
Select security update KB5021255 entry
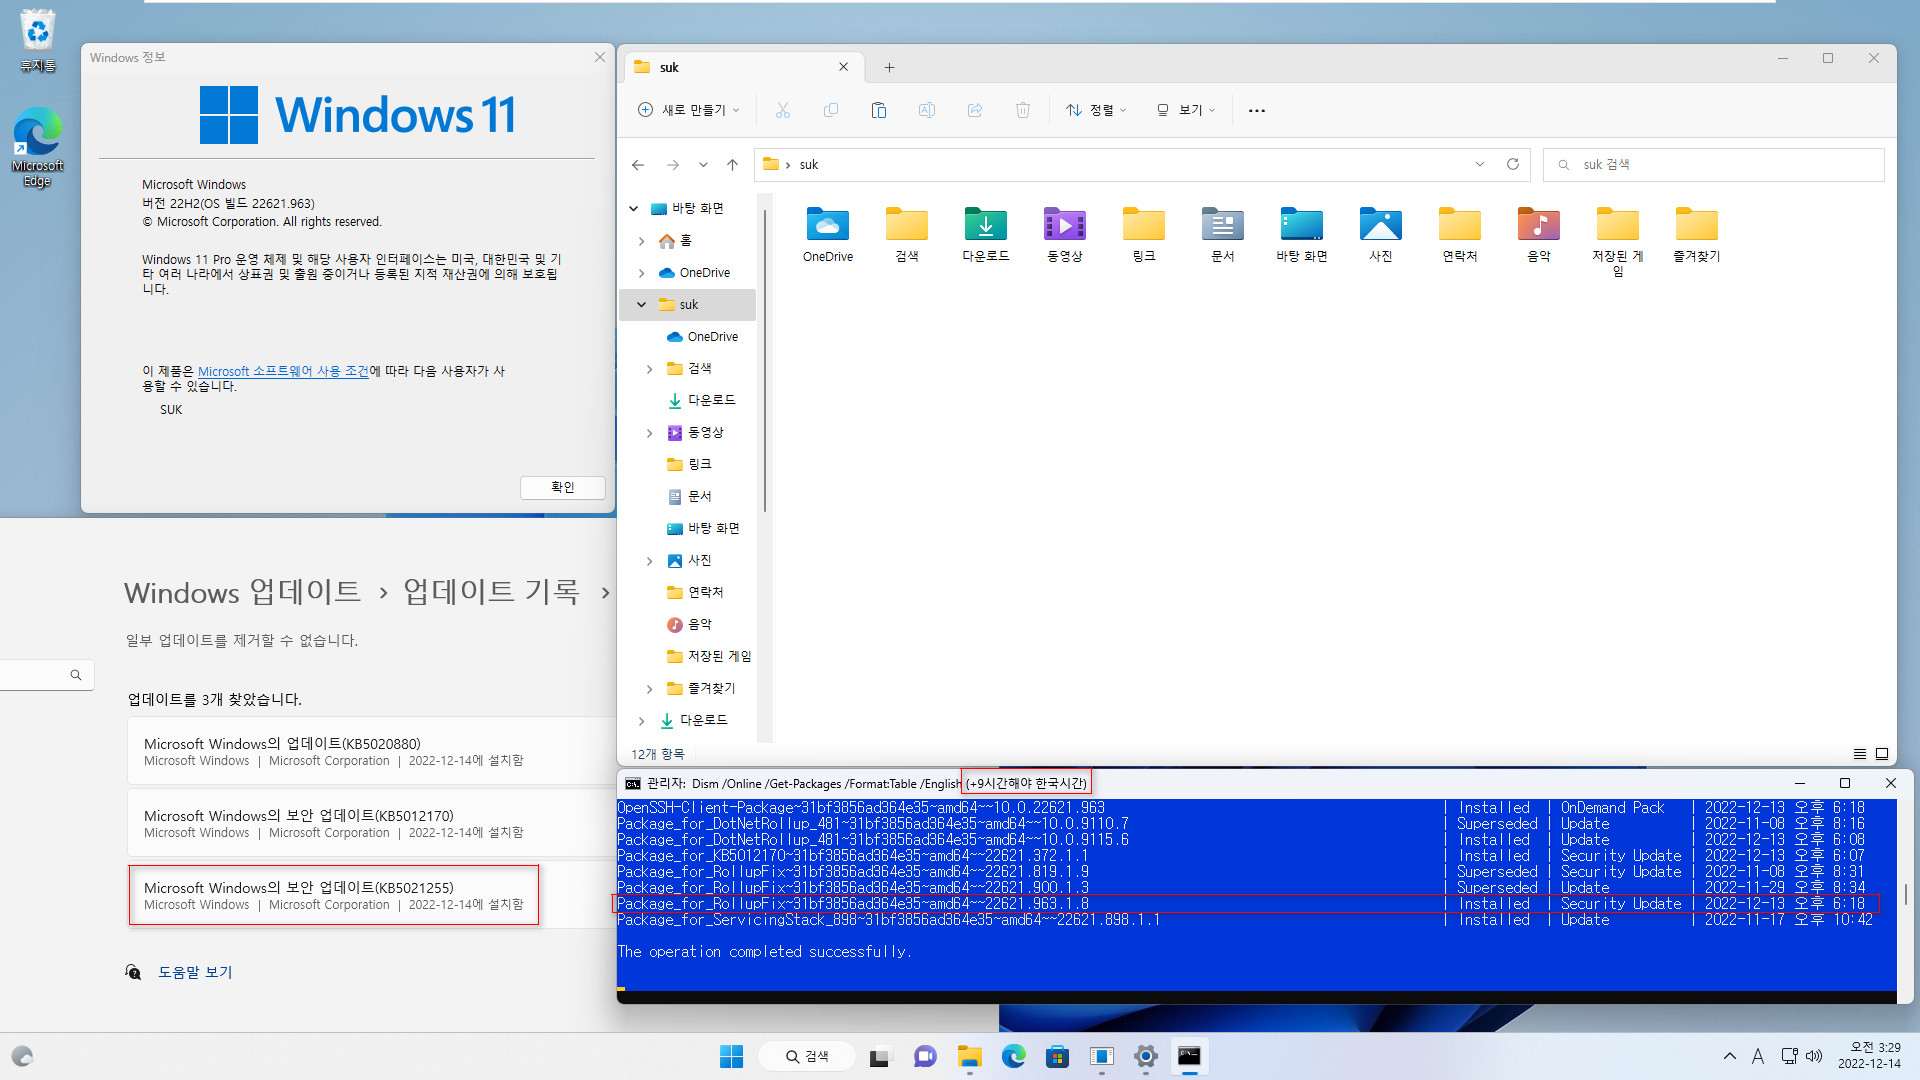[x=372, y=895]
